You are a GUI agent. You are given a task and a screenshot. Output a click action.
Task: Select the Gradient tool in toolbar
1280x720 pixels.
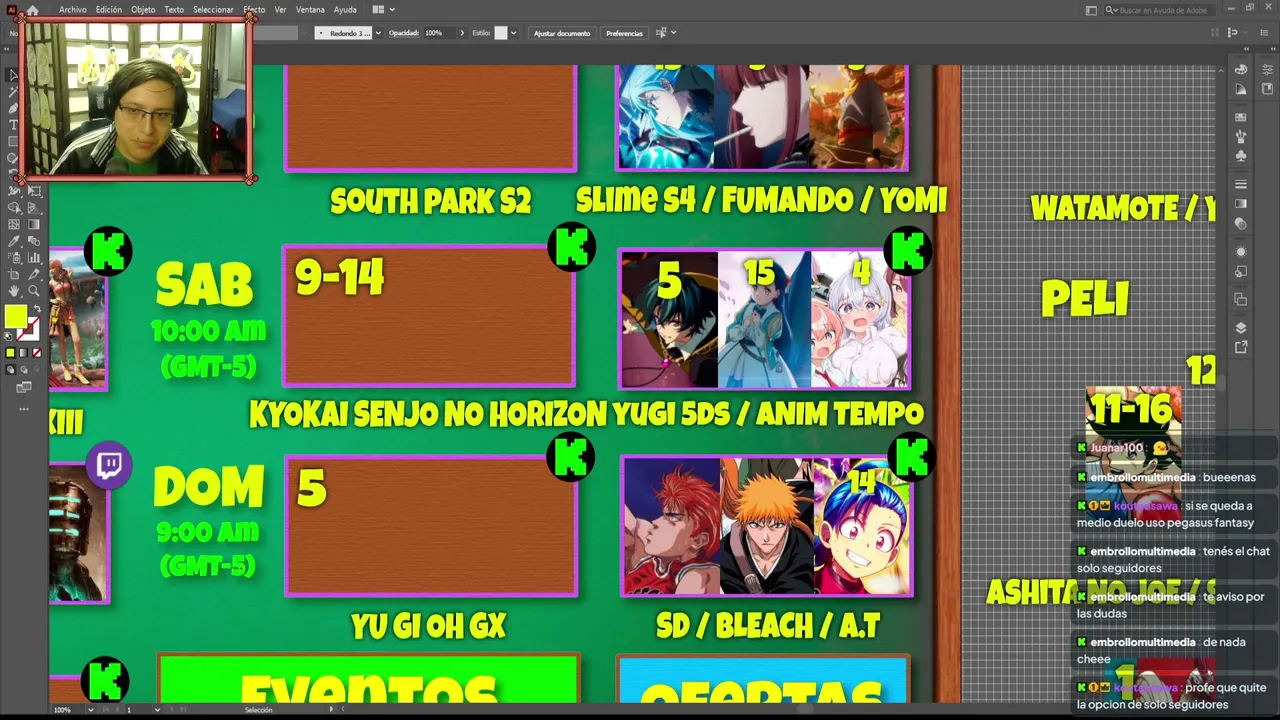click(33, 225)
